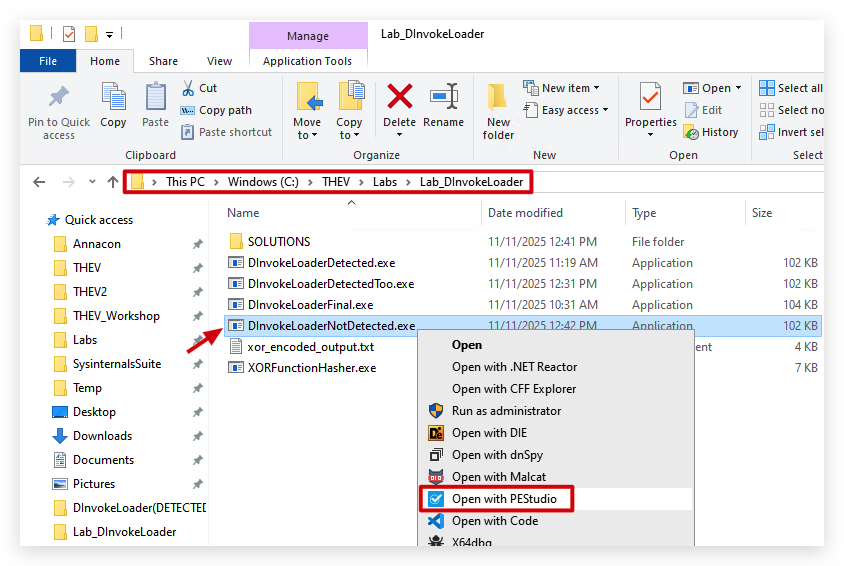
Task: Click the Quick access star header
Action: click(90, 220)
